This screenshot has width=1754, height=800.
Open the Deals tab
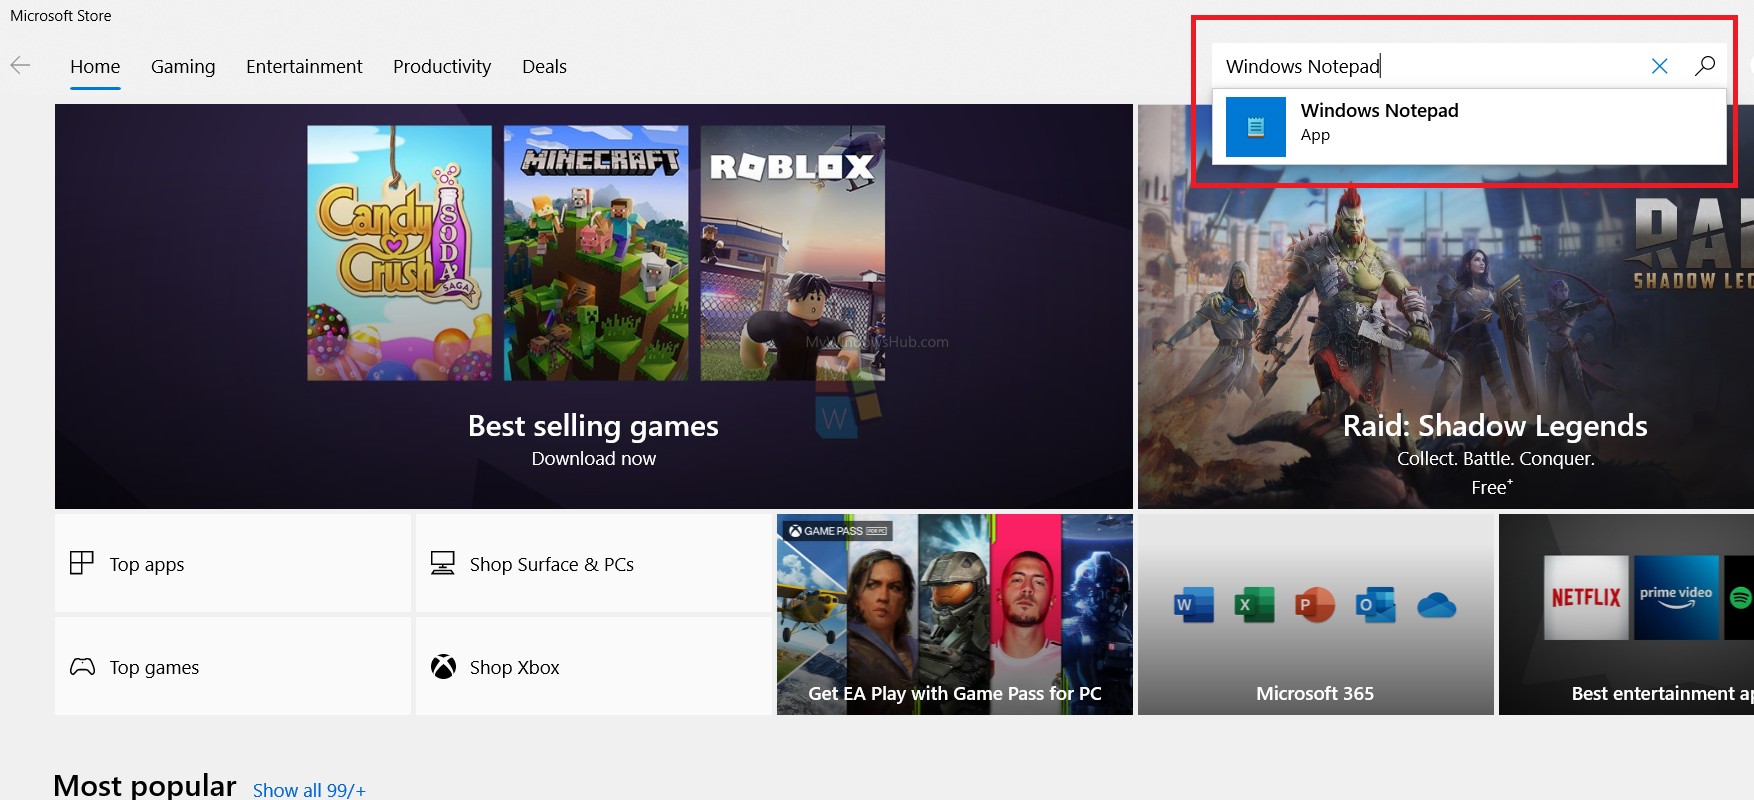coord(544,66)
